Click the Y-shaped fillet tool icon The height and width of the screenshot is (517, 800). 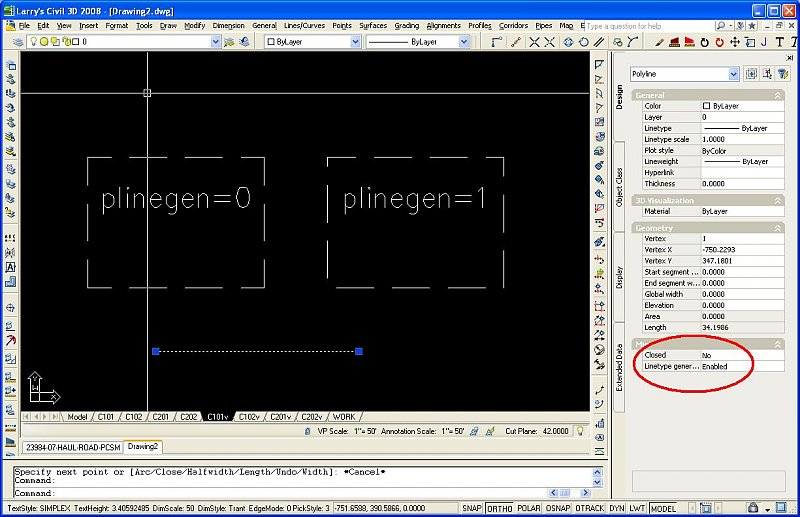tap(633, 42)
